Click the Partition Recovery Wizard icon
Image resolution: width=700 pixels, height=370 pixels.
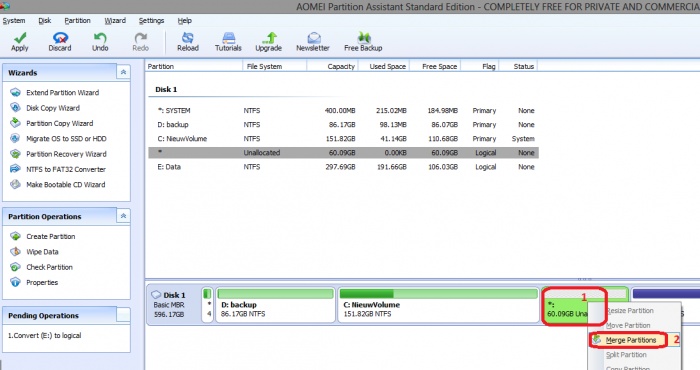(16, 154)
